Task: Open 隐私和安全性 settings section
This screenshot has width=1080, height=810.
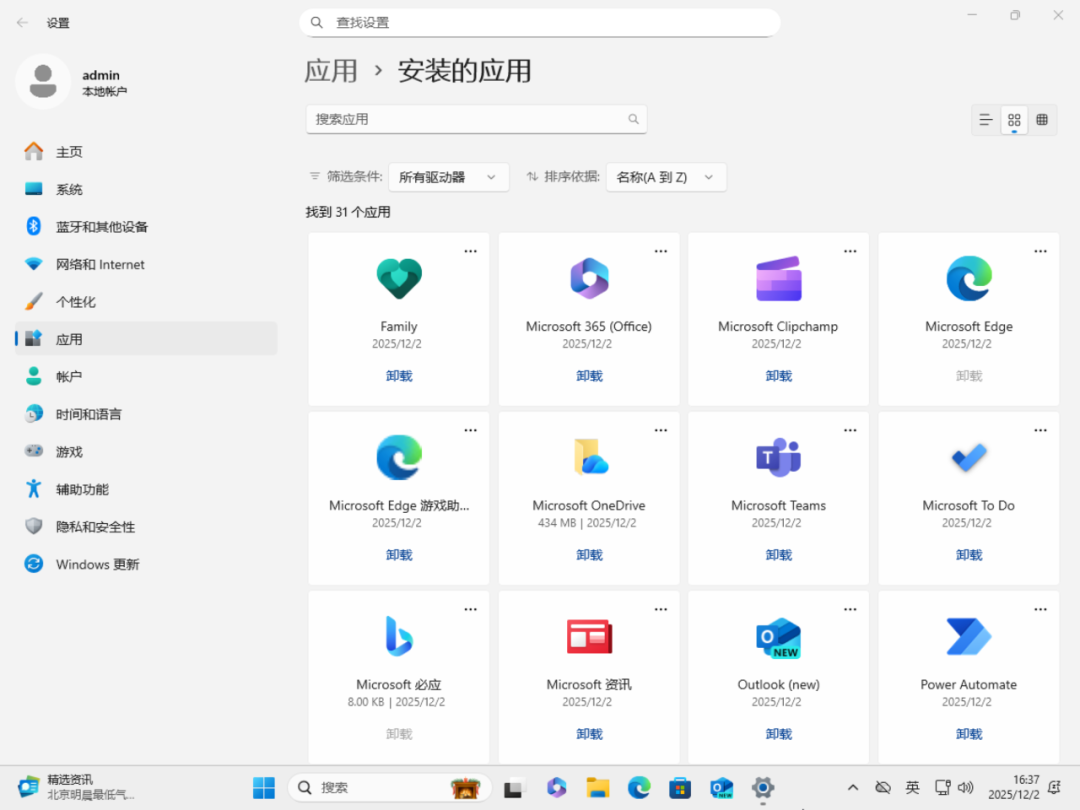Action: click(x=146, y=527)
